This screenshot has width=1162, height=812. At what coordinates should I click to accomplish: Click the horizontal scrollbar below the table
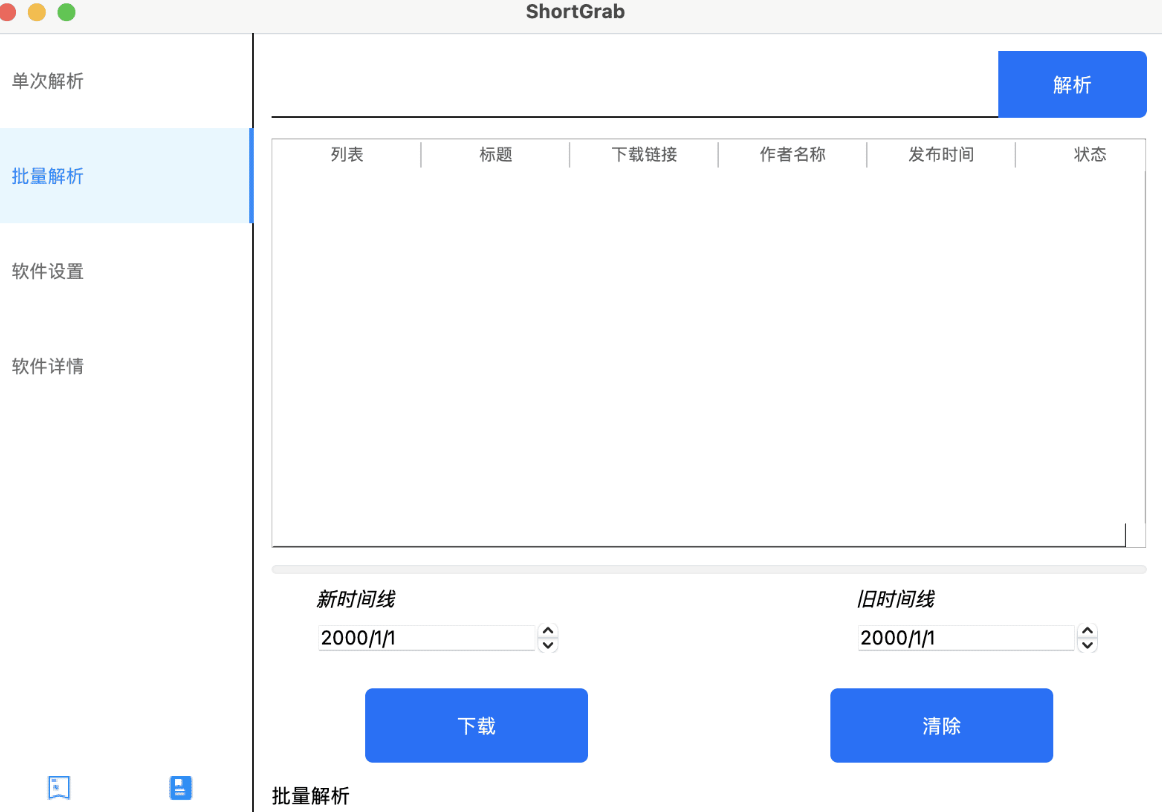[709, 568]
